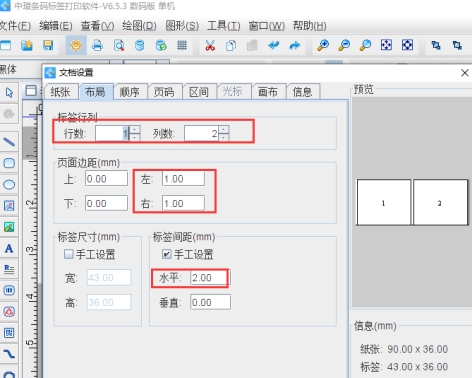The width and height of the screenshot is (473, 378).
Task: Open the 画布 tab
Action: pos(268,92)
